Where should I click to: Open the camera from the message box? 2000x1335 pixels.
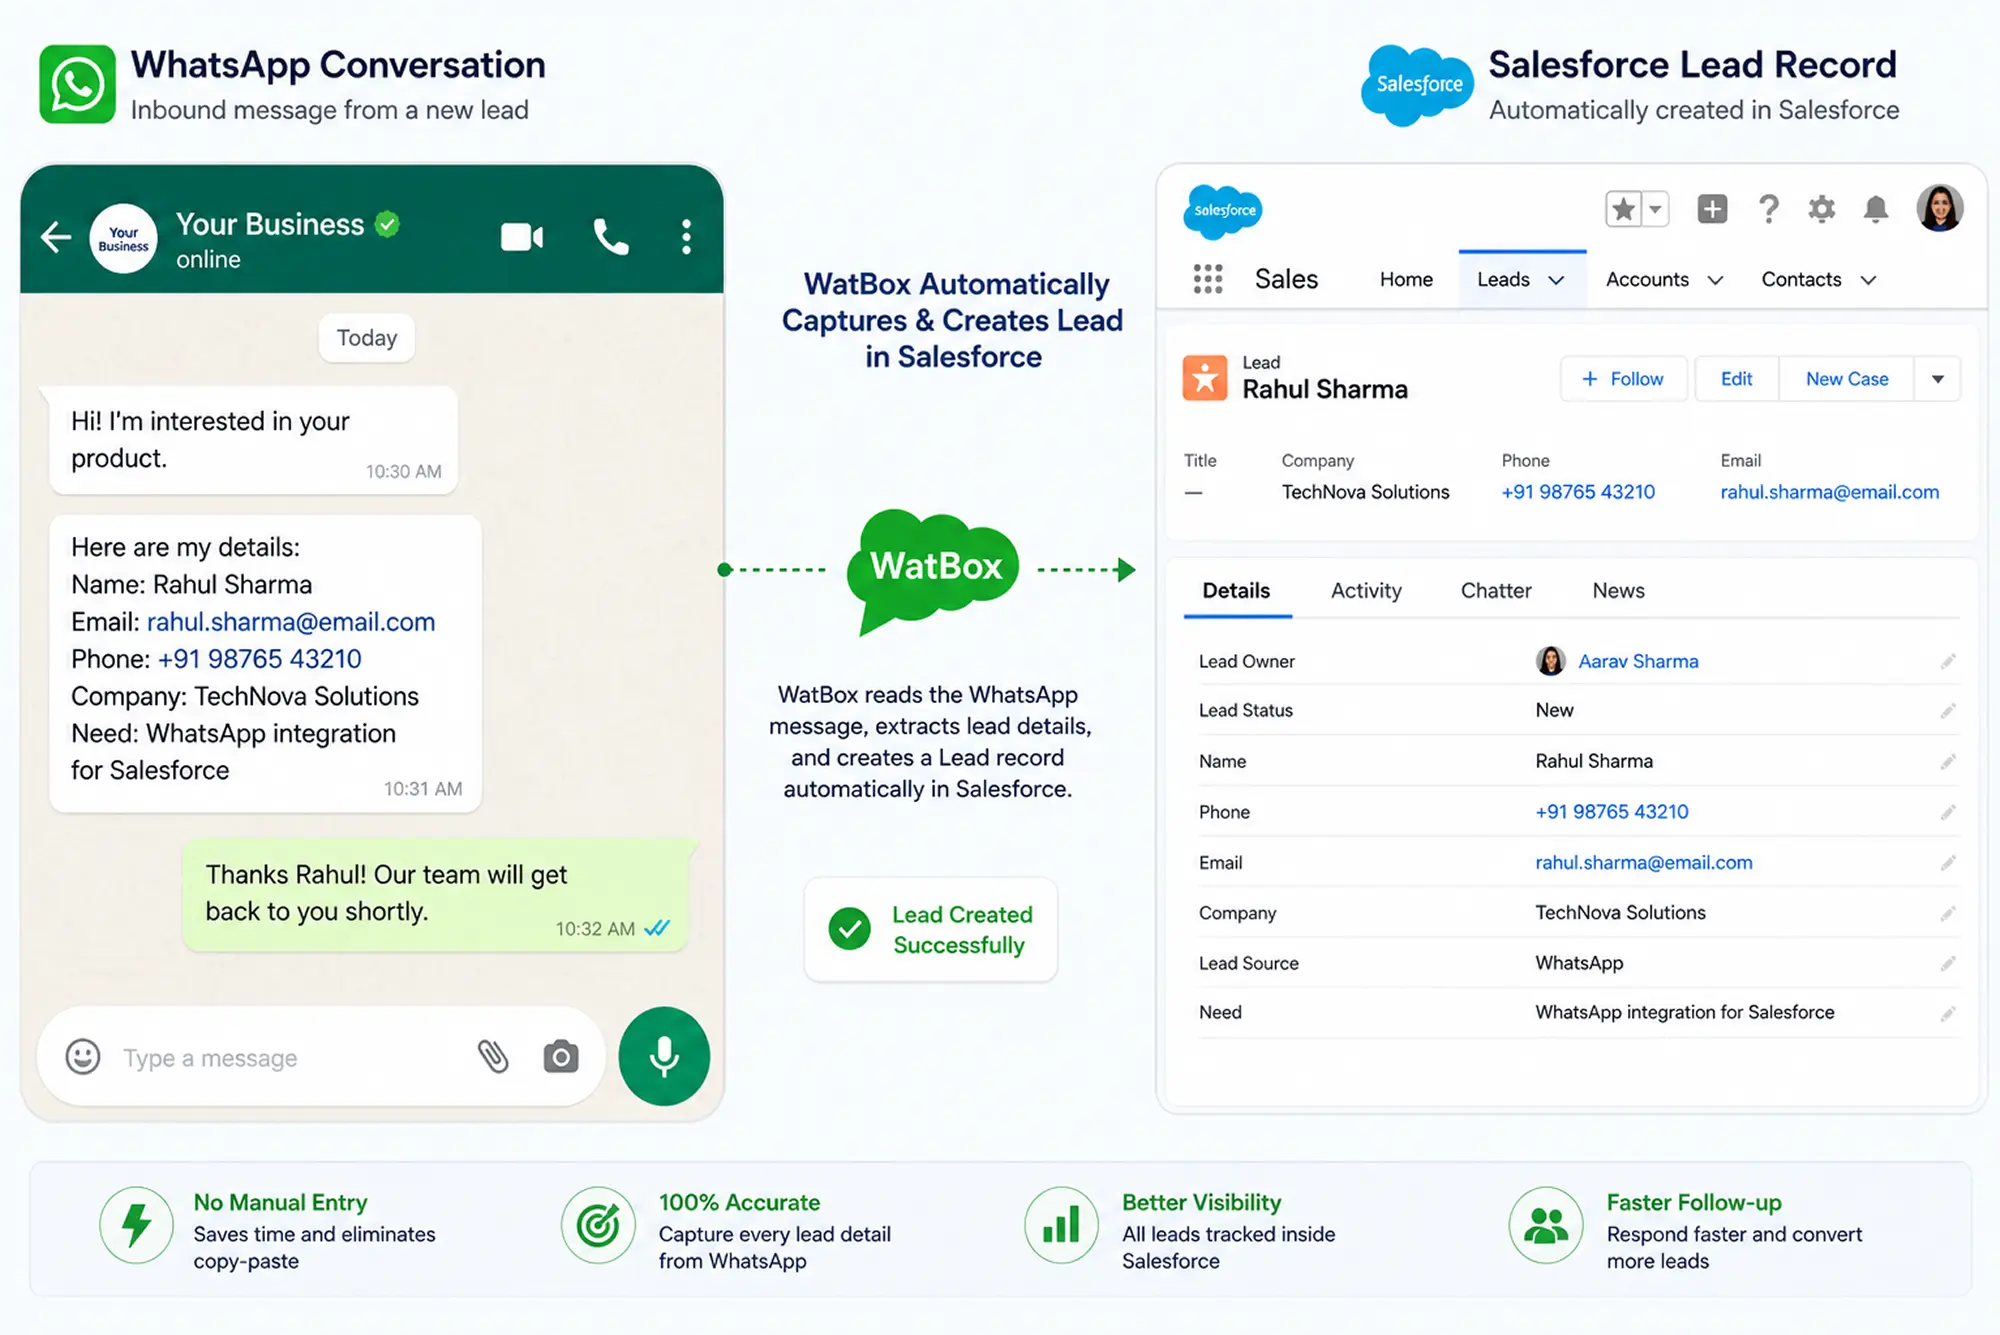point(561,1056)
